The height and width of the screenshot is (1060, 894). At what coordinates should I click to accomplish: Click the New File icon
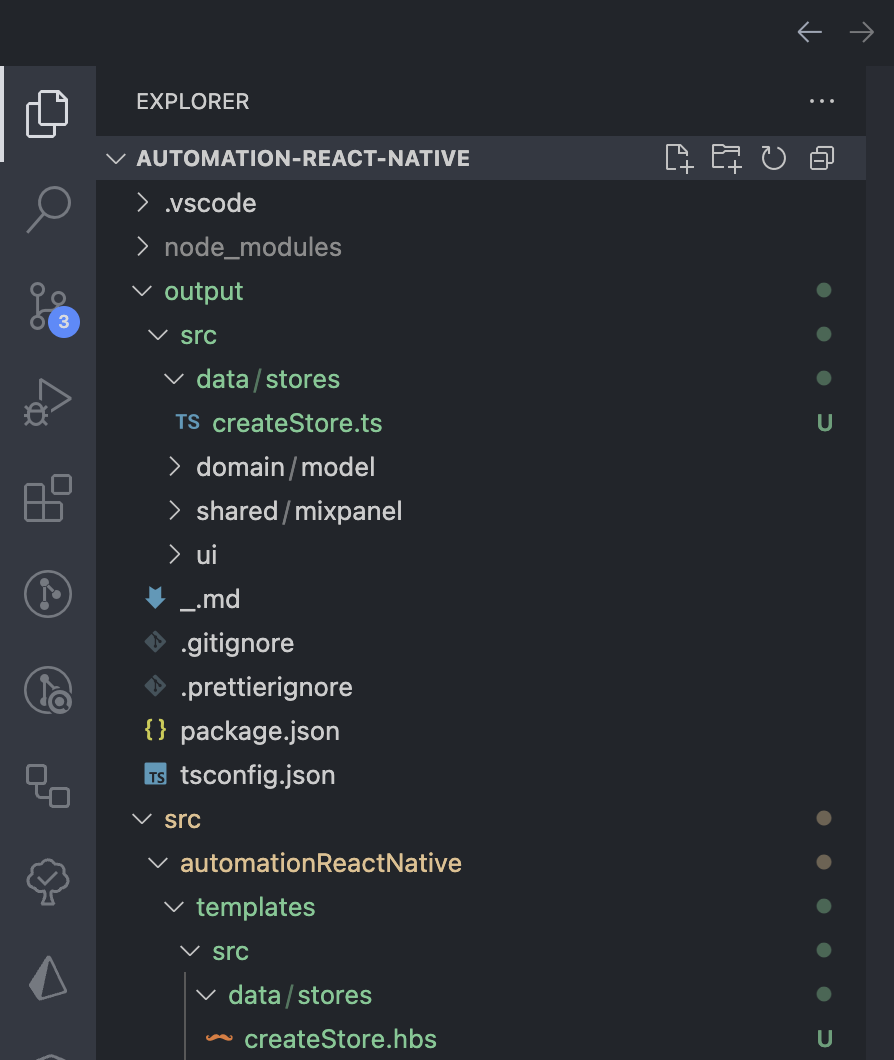679,158
